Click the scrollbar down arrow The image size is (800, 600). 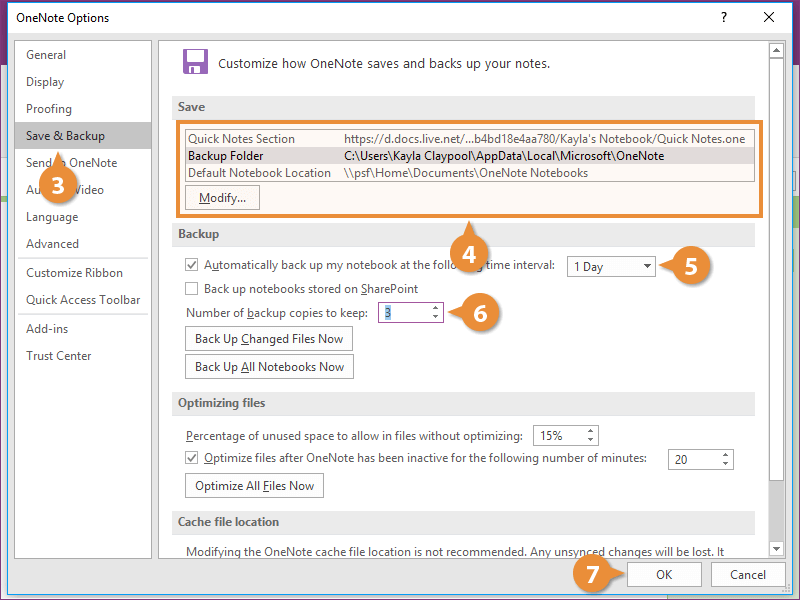(775, 548)
